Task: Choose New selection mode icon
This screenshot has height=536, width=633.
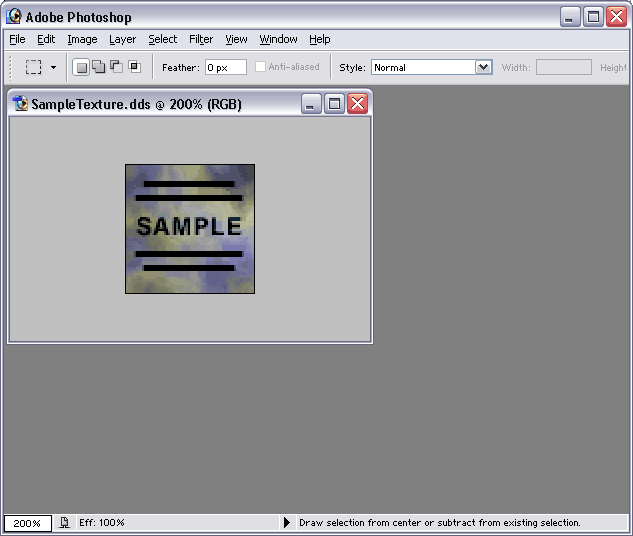Action: (81, 67)
